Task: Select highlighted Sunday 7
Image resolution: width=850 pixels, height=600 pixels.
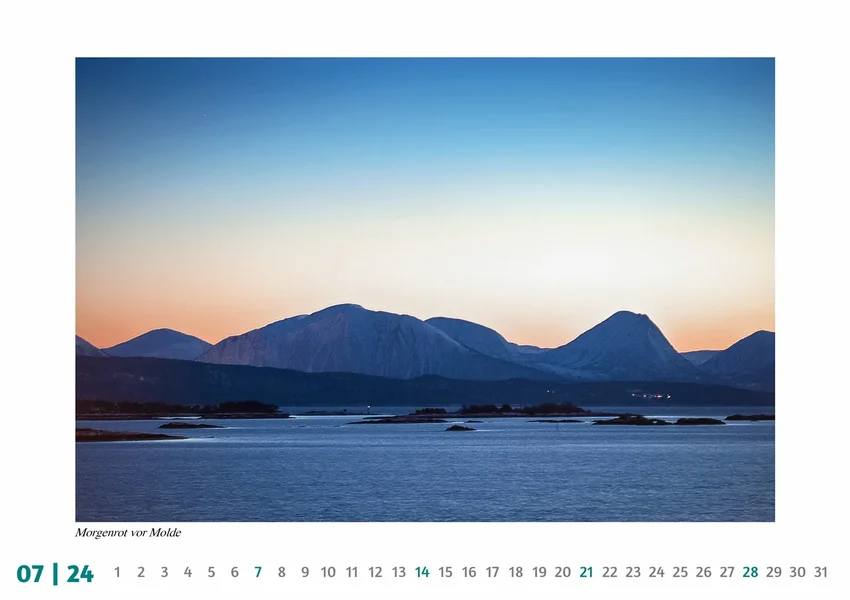Action: pos(258,572)
